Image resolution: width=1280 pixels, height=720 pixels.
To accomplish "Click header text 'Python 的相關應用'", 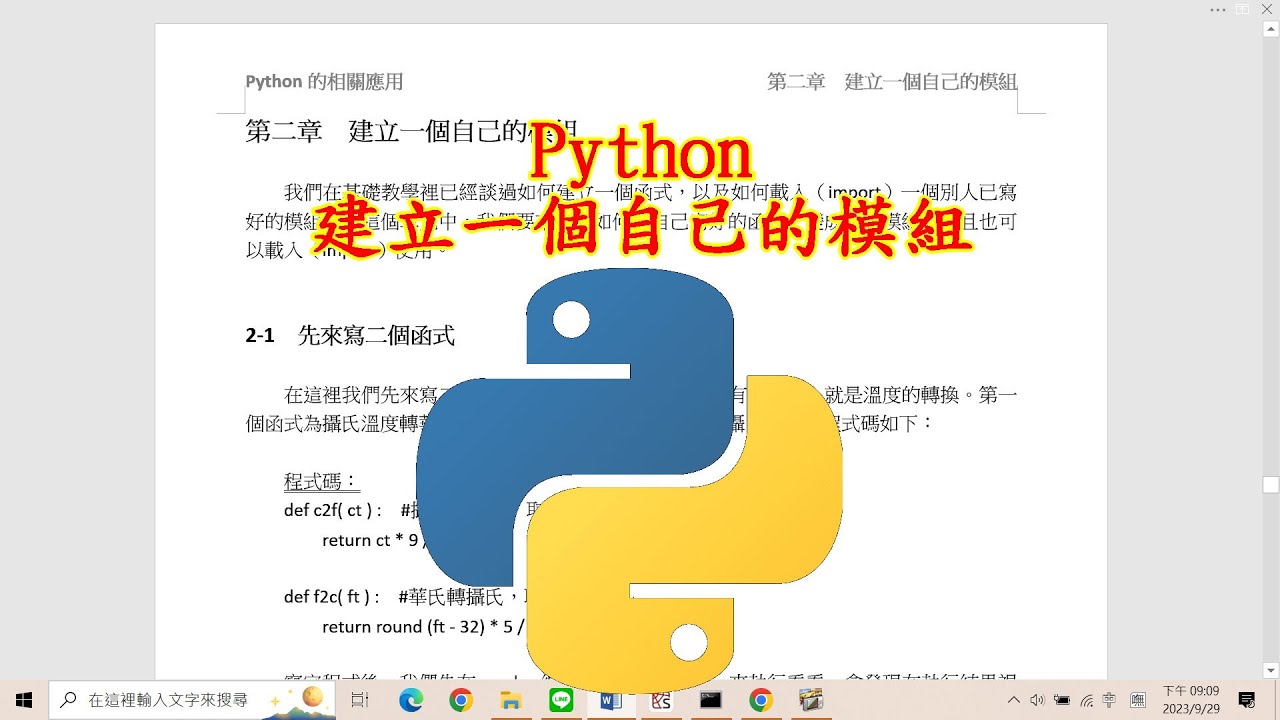I will tap(324, 82).
